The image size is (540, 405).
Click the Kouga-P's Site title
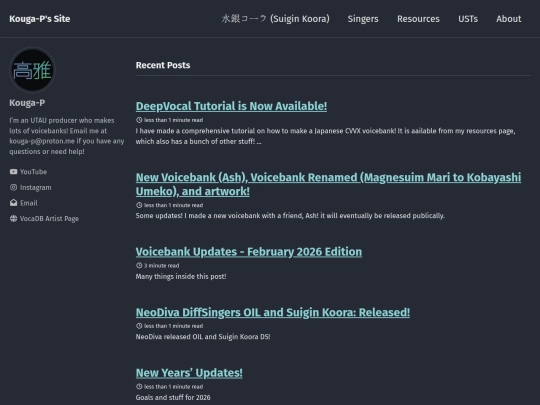40,19
